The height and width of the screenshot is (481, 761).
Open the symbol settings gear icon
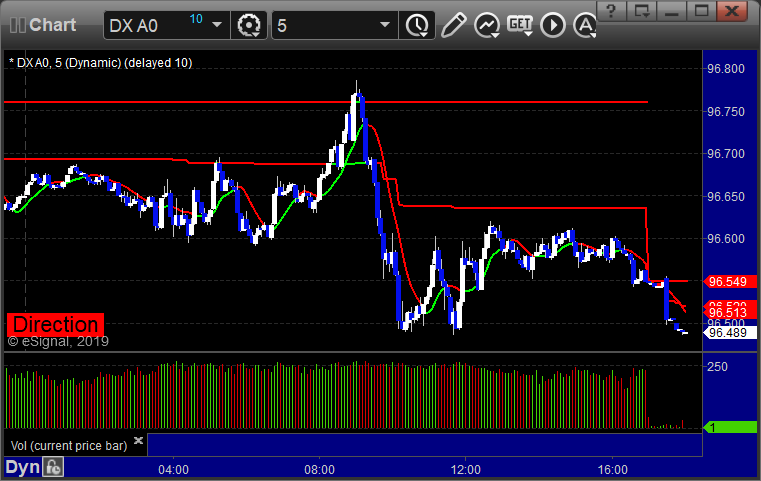click(x=248, y=25)
